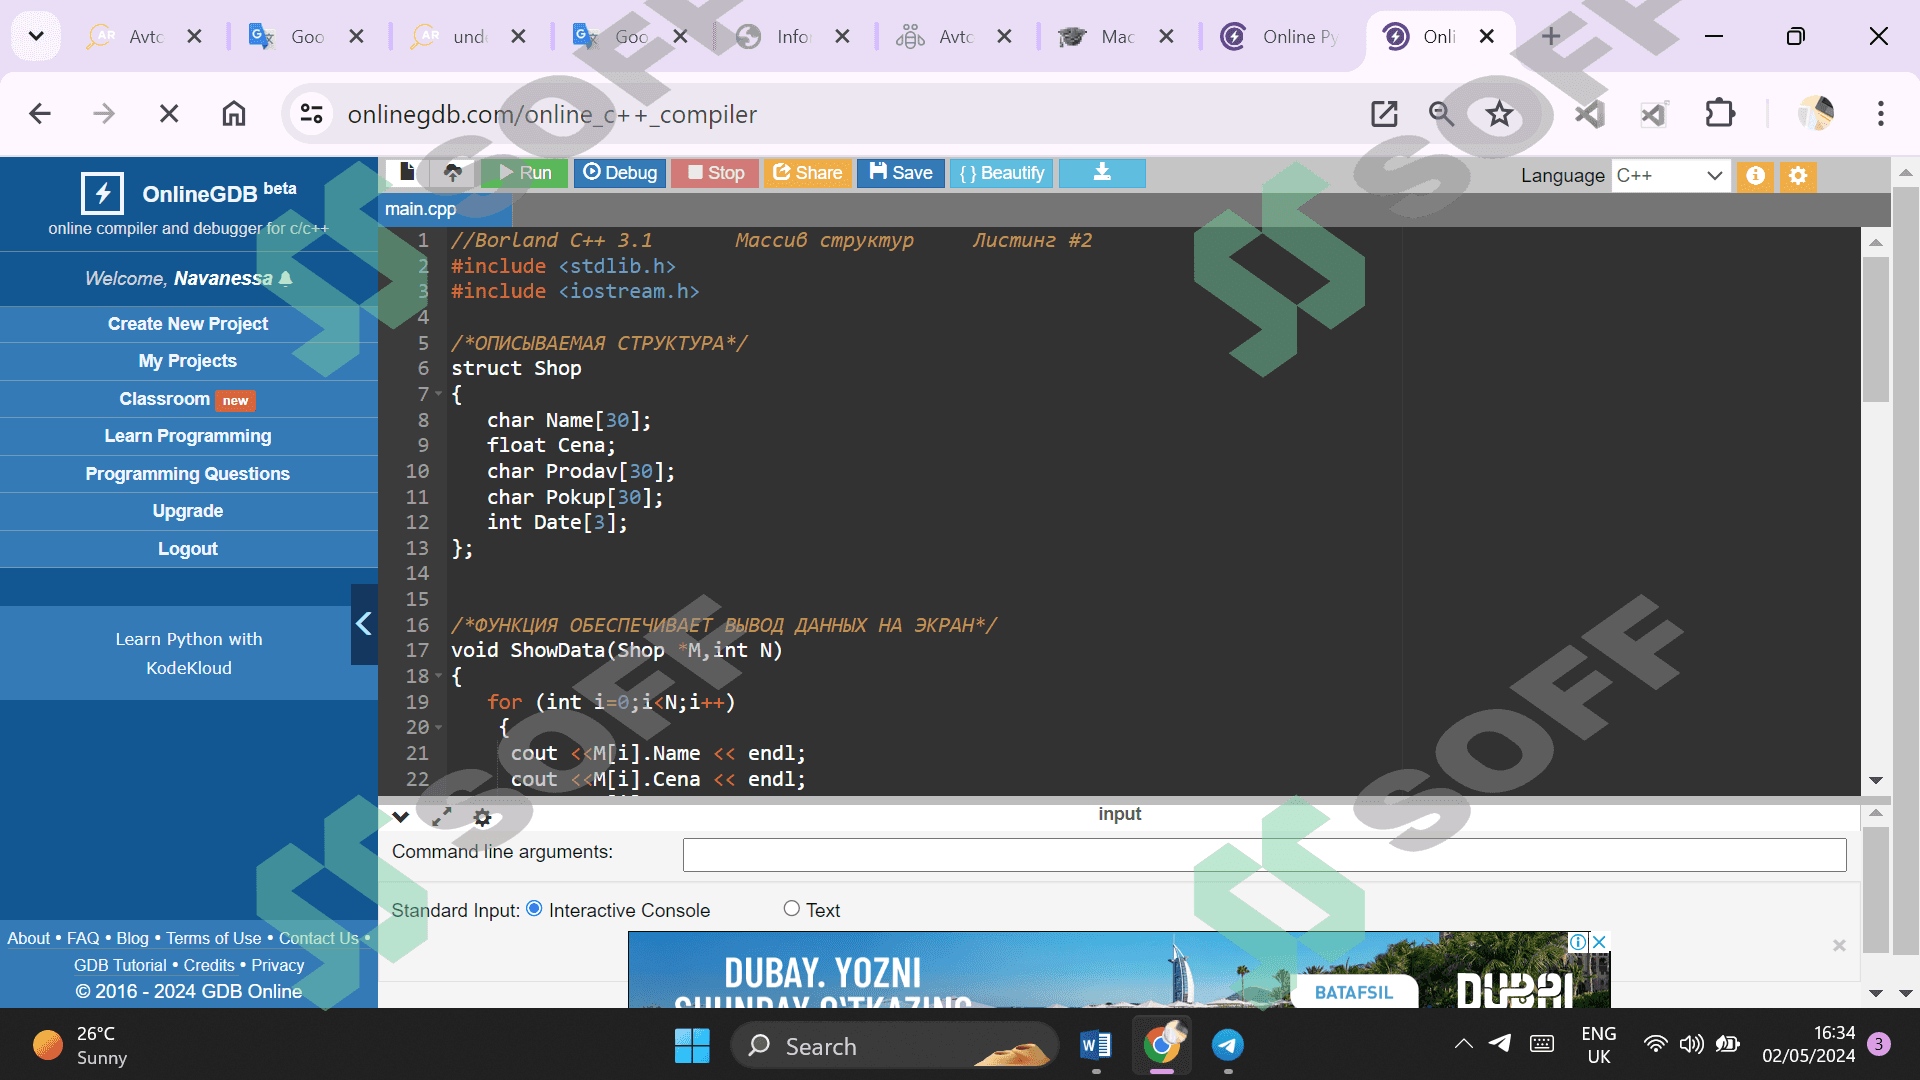Upload a file using the cloud icon
The image size is (1920, 1080).
pyautogui.click(x=453, y=173)
